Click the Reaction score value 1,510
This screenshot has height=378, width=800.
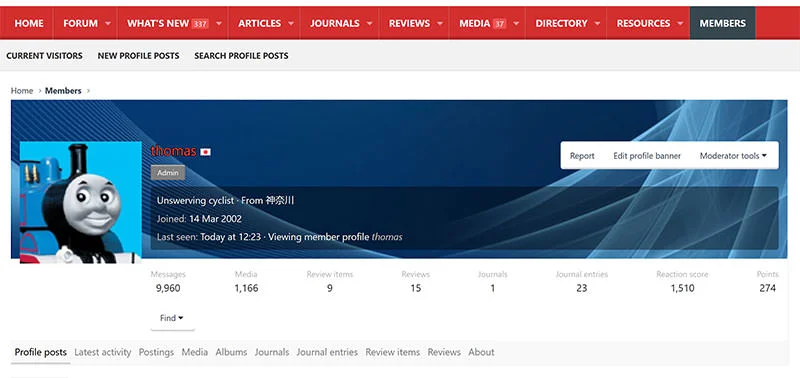682,288
